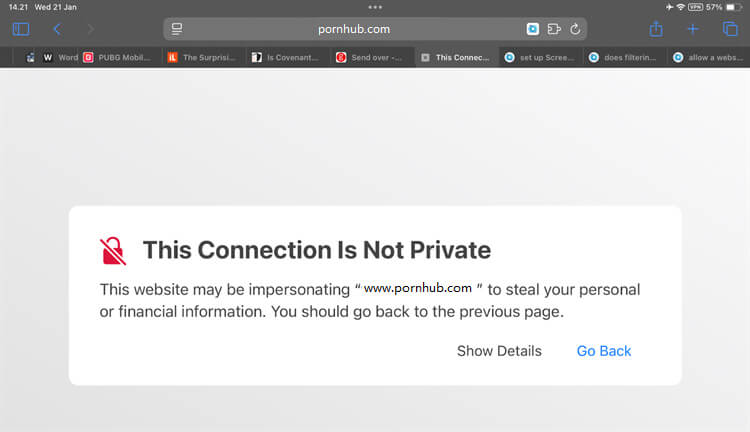Open the 'The Surprisi...' tab
This screenshot has height=432, width=750.
205,58
